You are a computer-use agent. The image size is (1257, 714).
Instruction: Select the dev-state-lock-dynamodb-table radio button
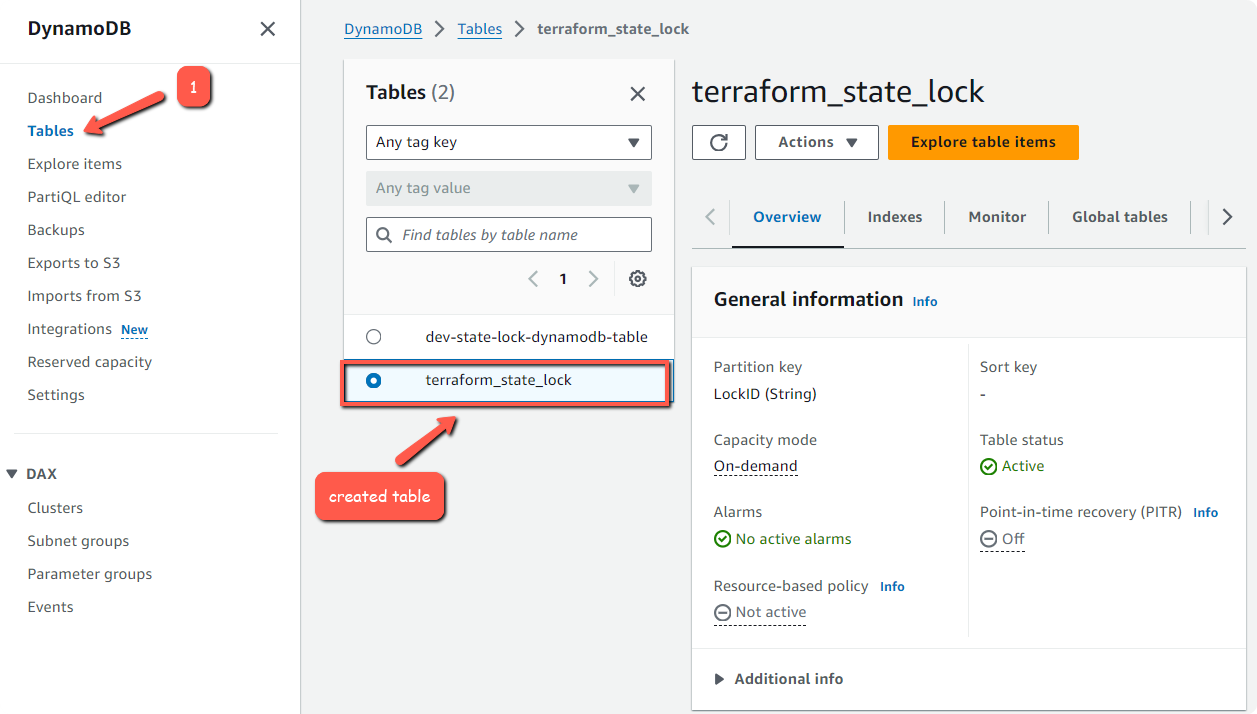point(373,336)
